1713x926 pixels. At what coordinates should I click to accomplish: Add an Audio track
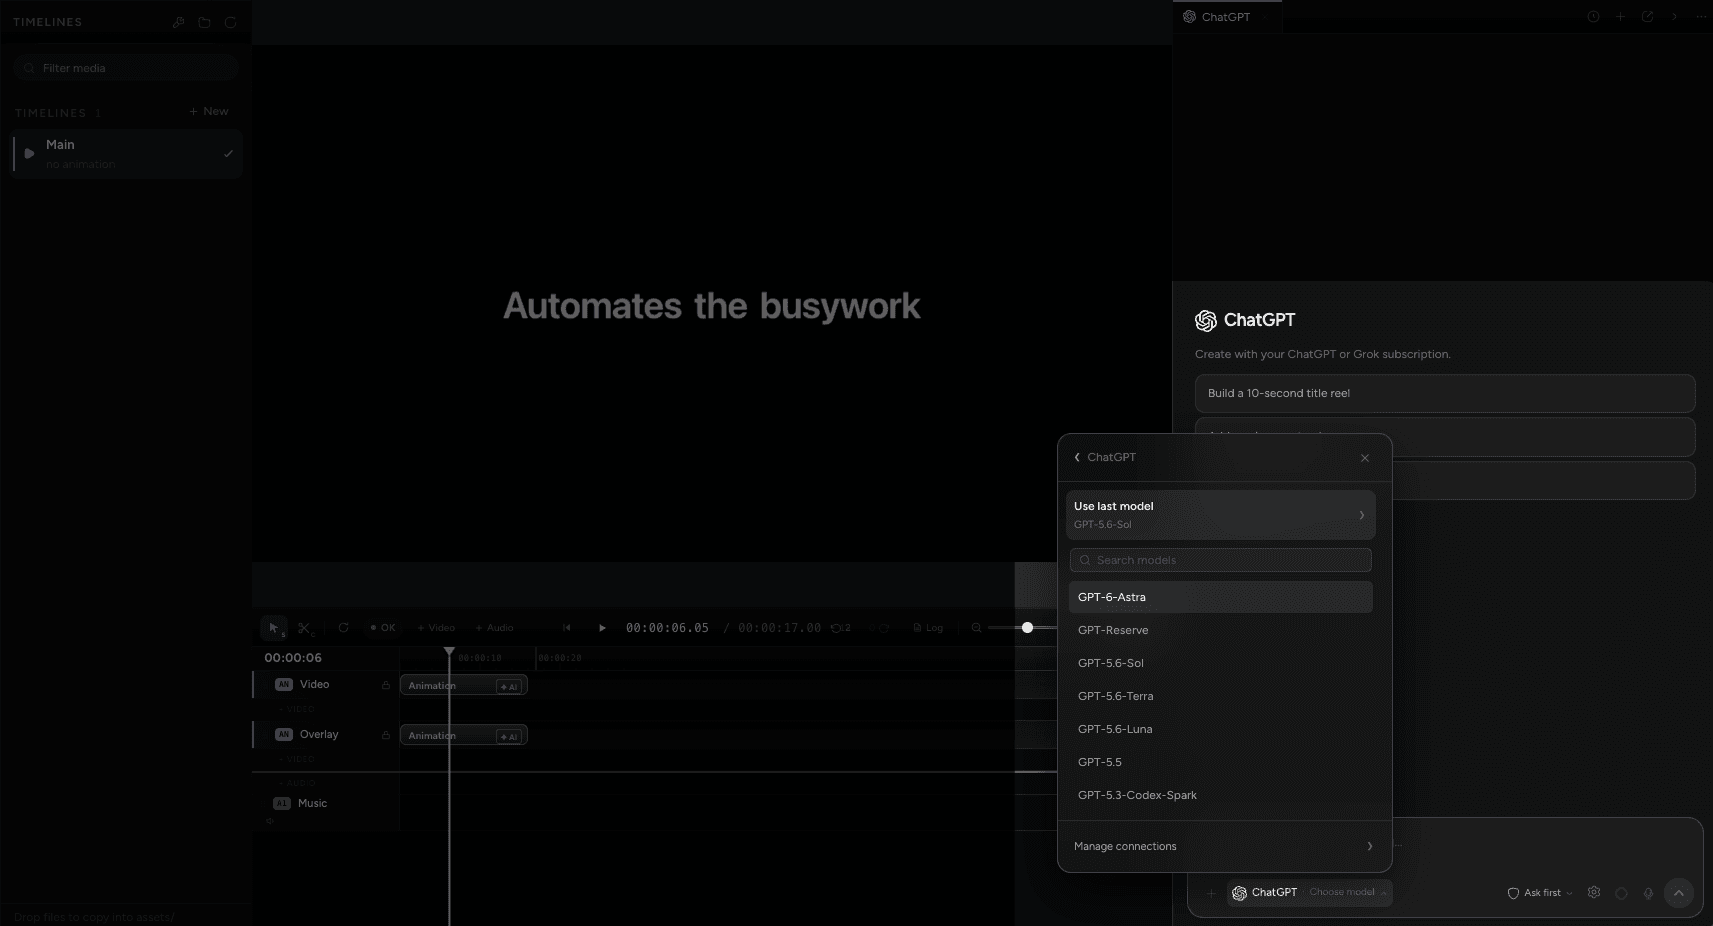click(494, 628)
